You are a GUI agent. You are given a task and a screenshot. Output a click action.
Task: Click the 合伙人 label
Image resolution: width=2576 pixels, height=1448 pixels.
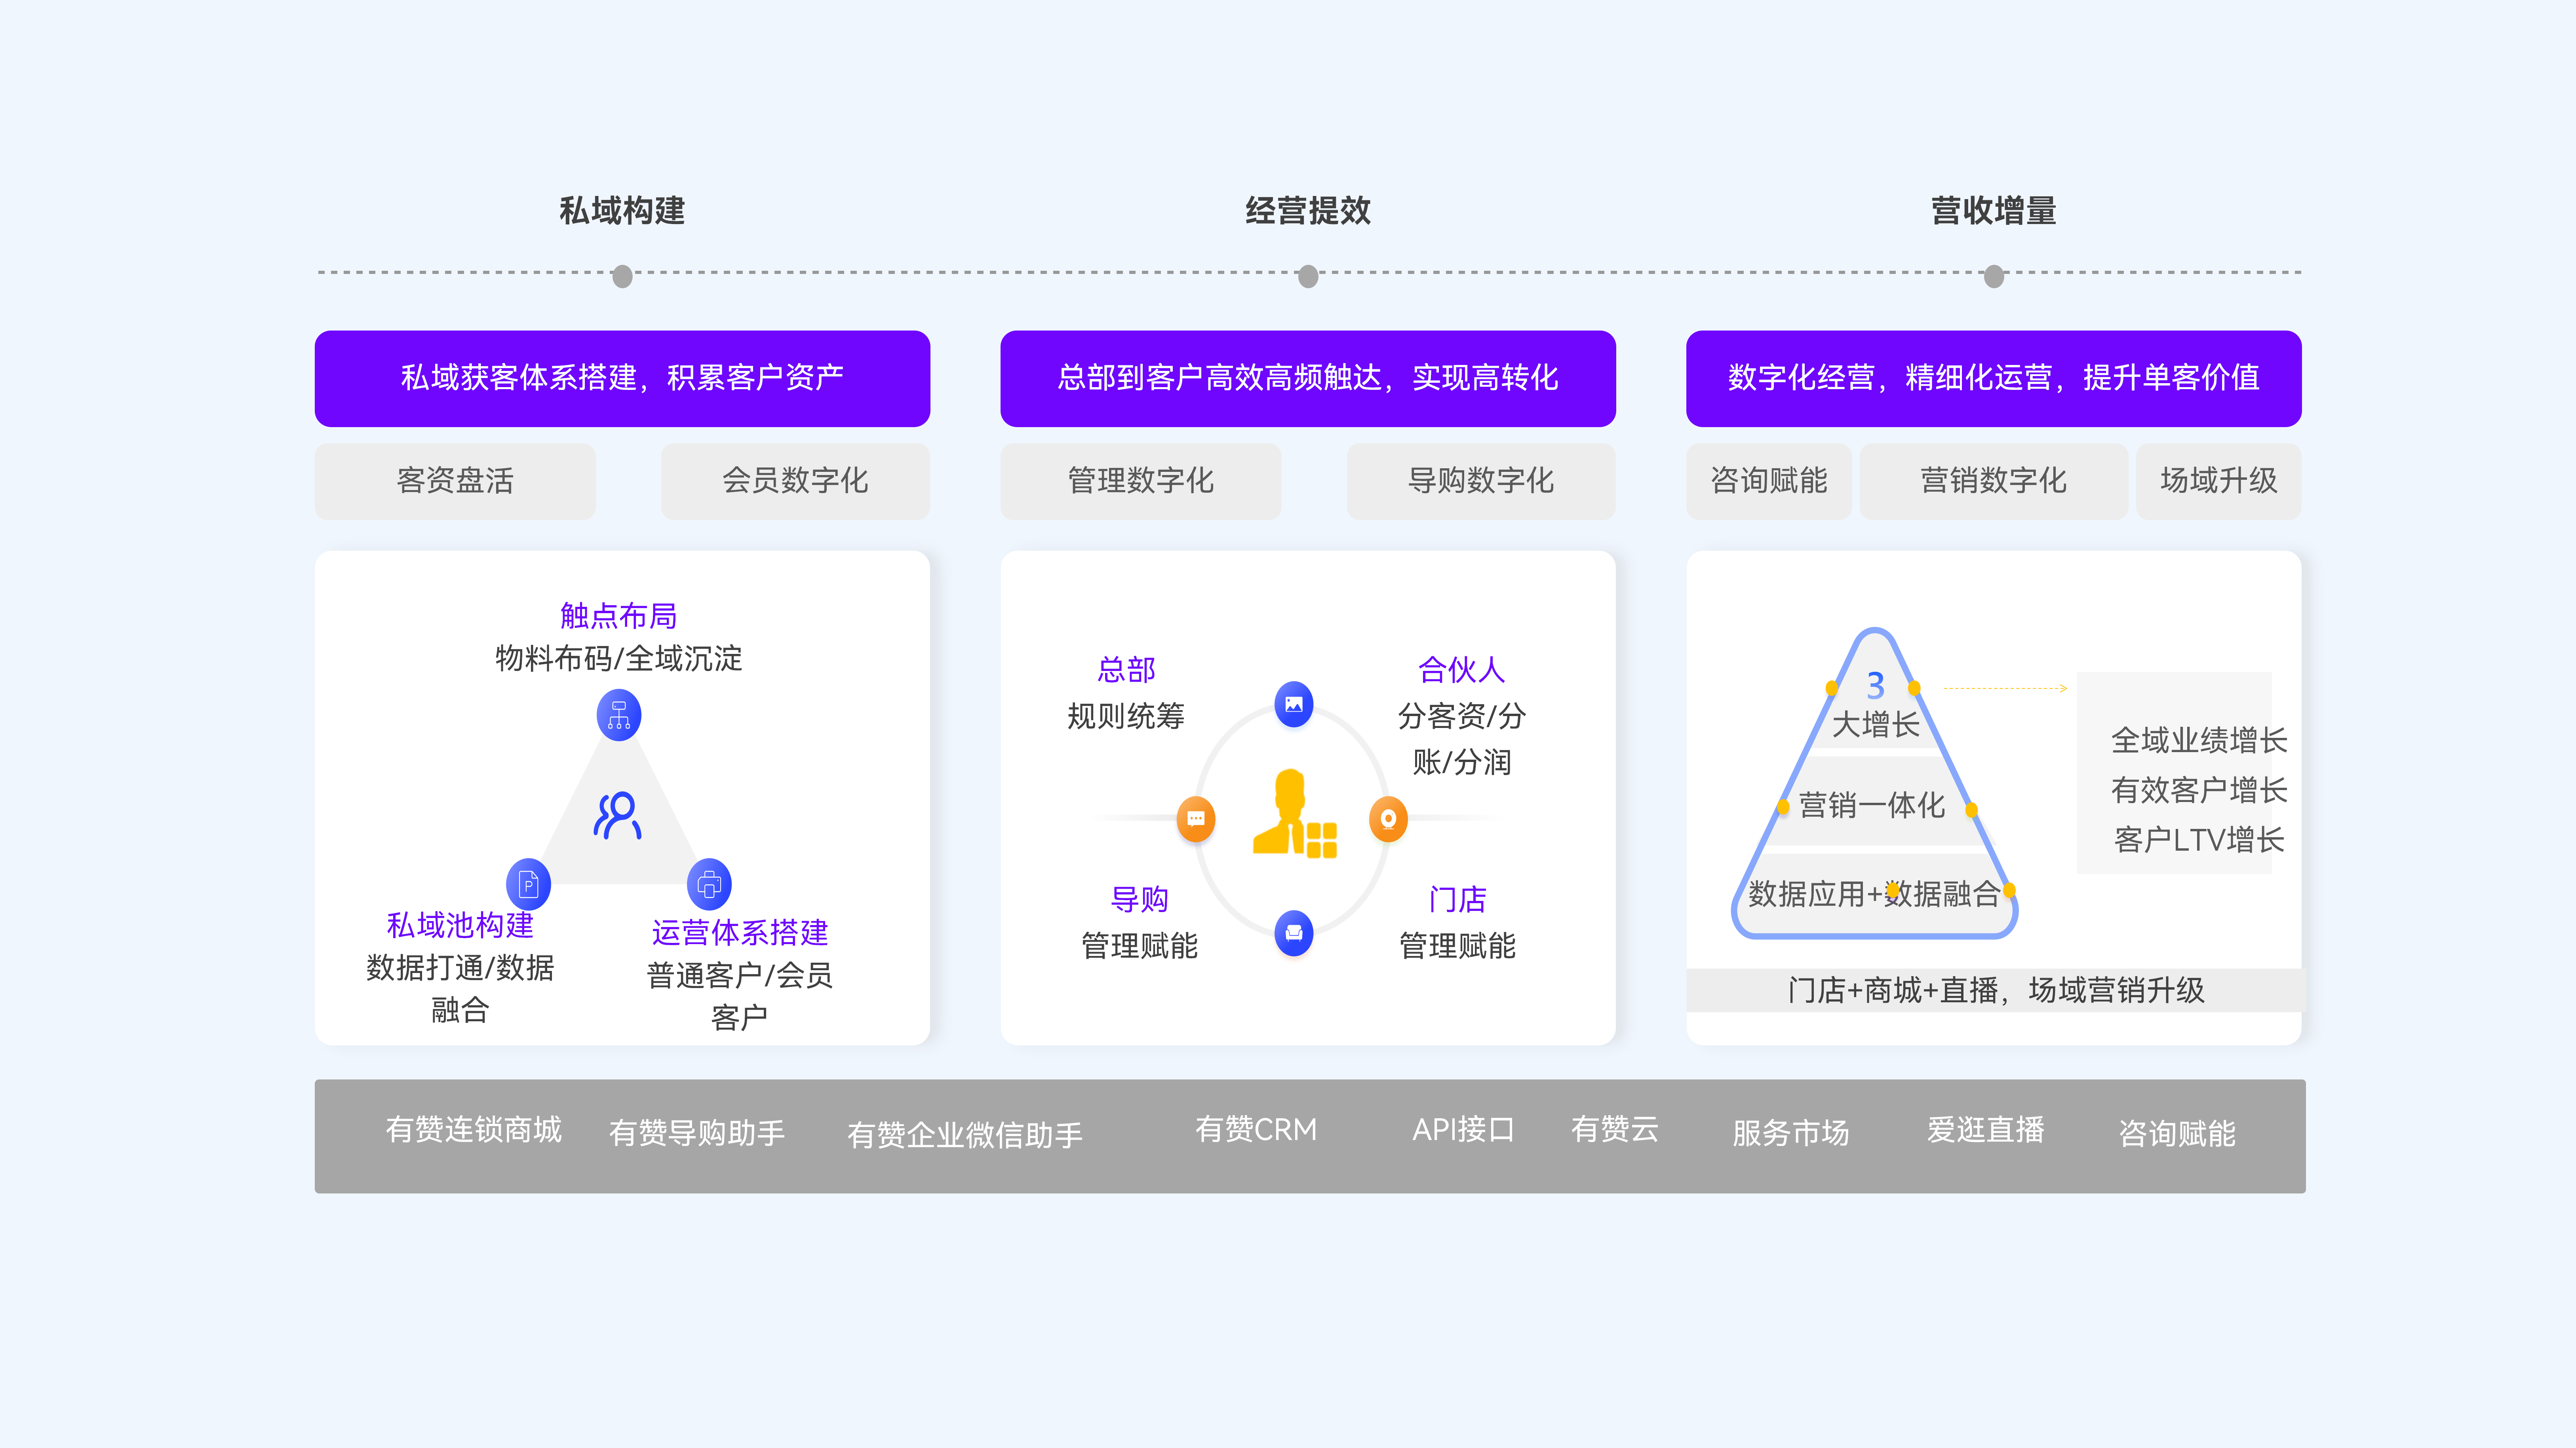pyautogui.click(x=1461, y=670)
